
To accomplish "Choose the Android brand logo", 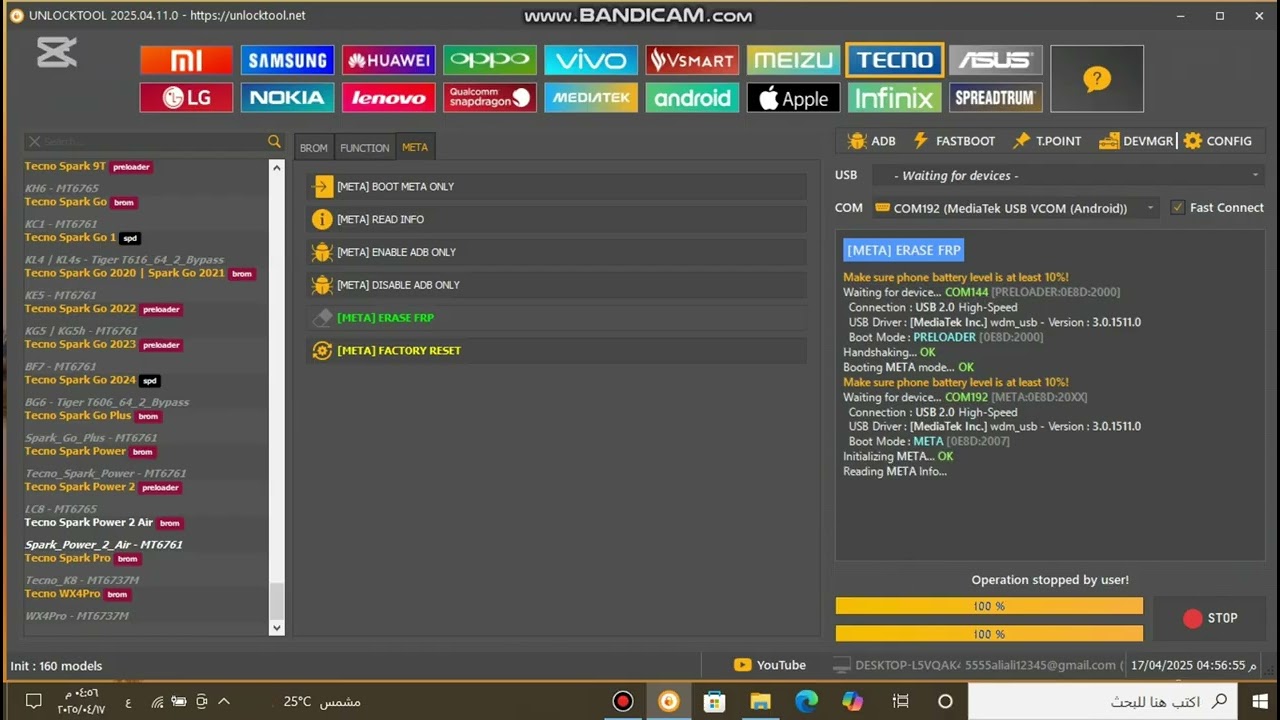I will click(x=692, y=97).
